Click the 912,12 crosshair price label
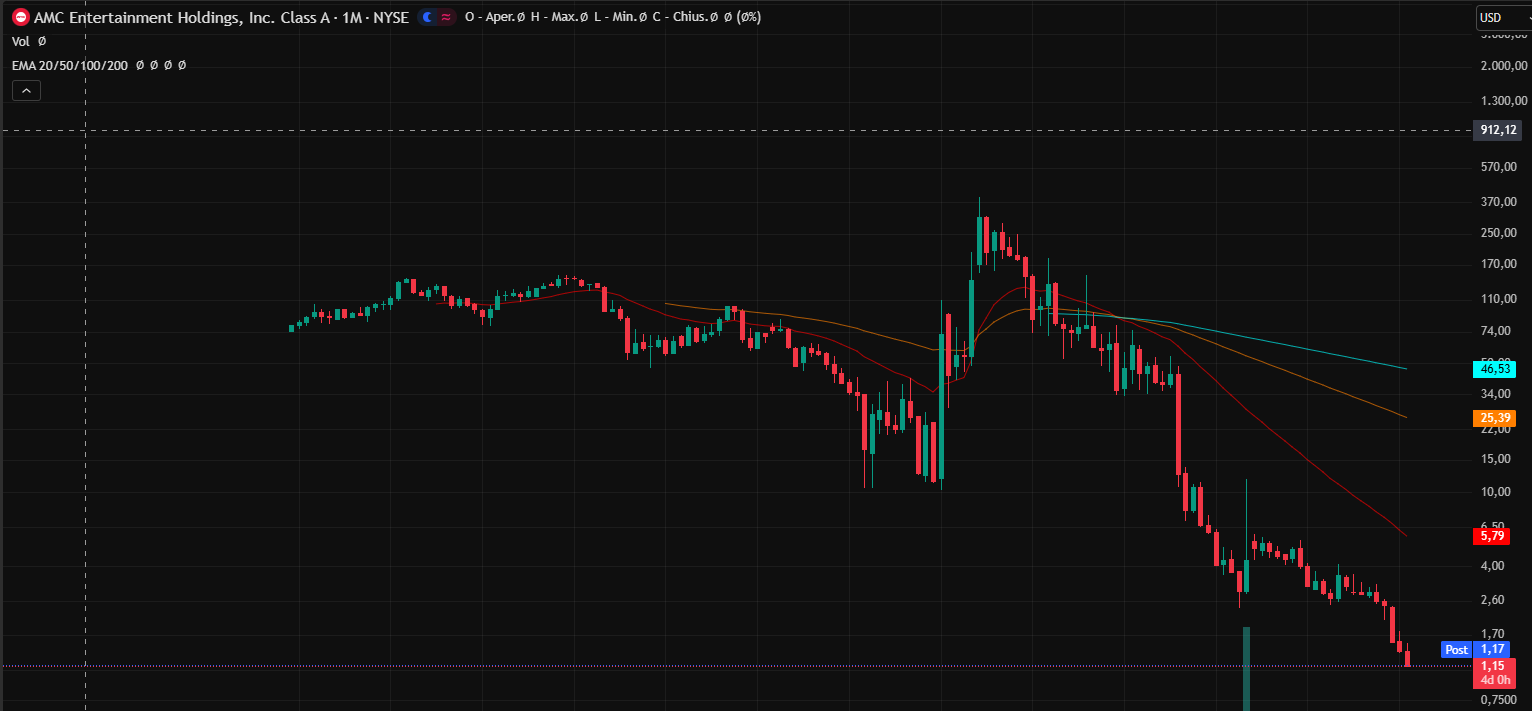The height and width of the screenshot is (711, 1532). (x=1497, y=130)
